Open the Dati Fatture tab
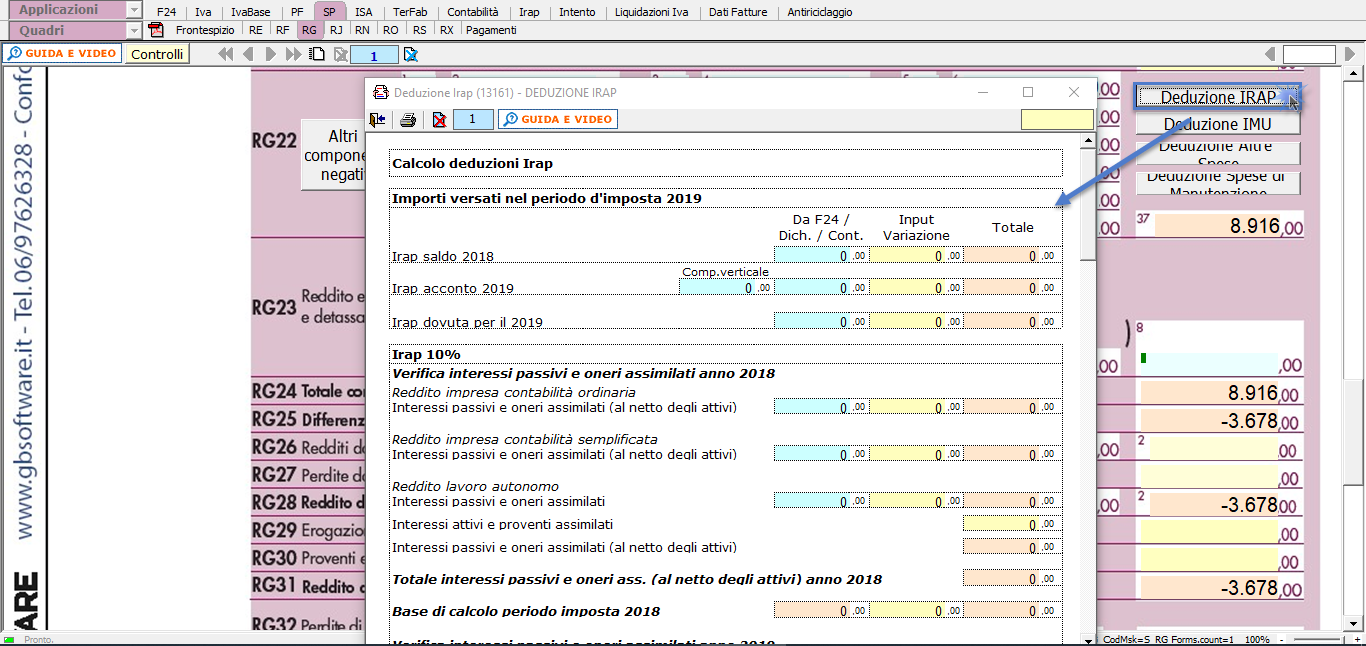Screen dimensions: 1366x646 click(x=738, y=12)
